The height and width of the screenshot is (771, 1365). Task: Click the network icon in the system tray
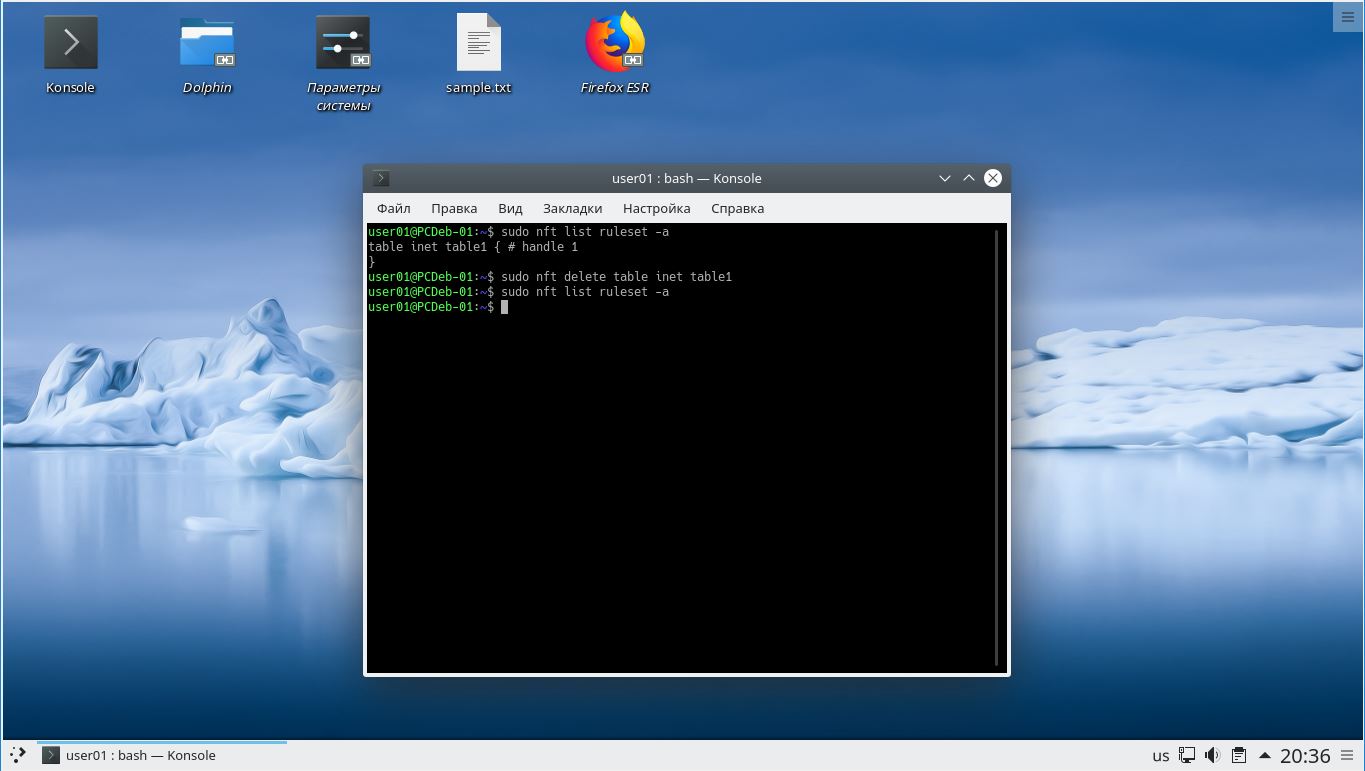[1187, 755]
